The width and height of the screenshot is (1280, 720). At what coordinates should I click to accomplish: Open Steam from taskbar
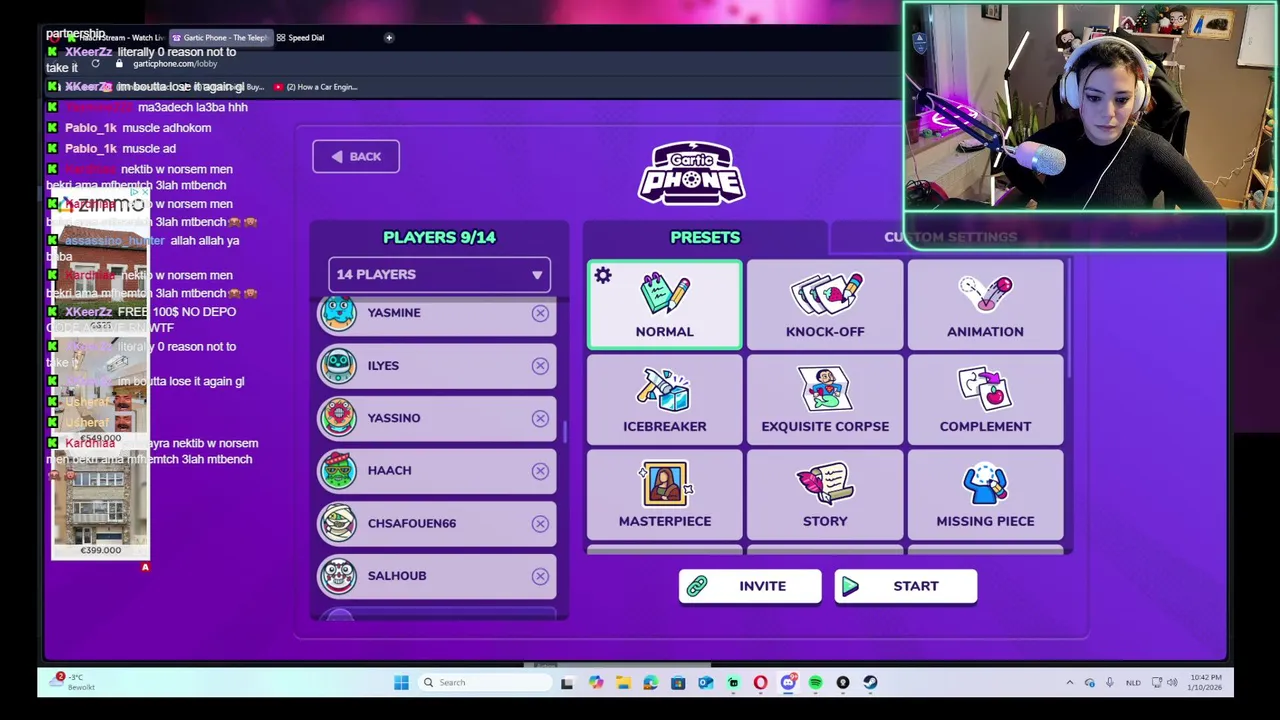870,683
